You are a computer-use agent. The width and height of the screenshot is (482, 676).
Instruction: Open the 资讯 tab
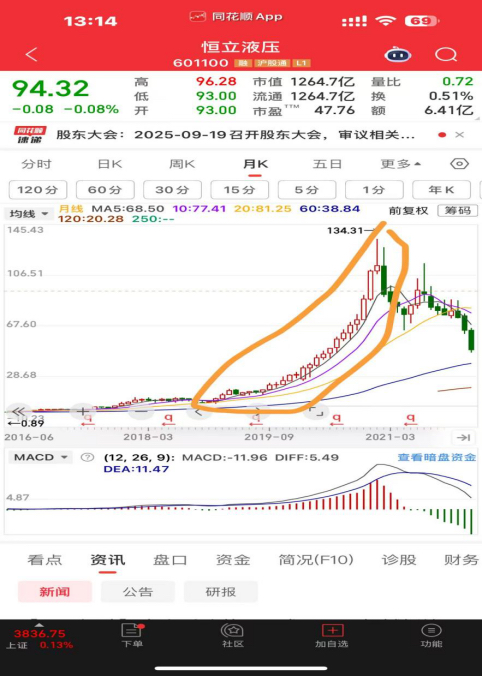click(107, 560)
